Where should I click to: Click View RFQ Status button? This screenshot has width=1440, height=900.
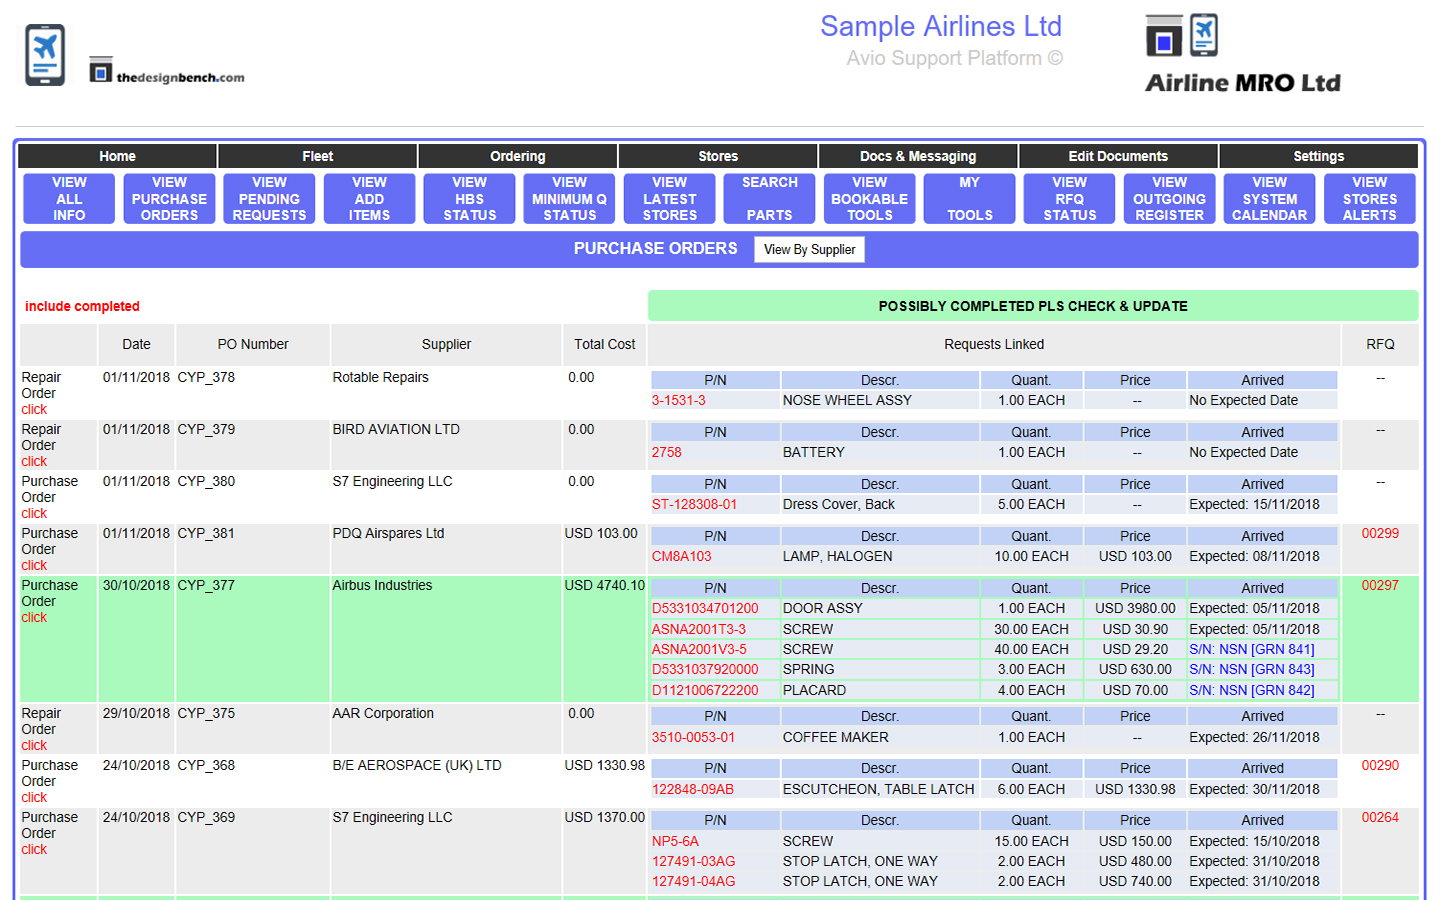click(x=1069, y=199)
